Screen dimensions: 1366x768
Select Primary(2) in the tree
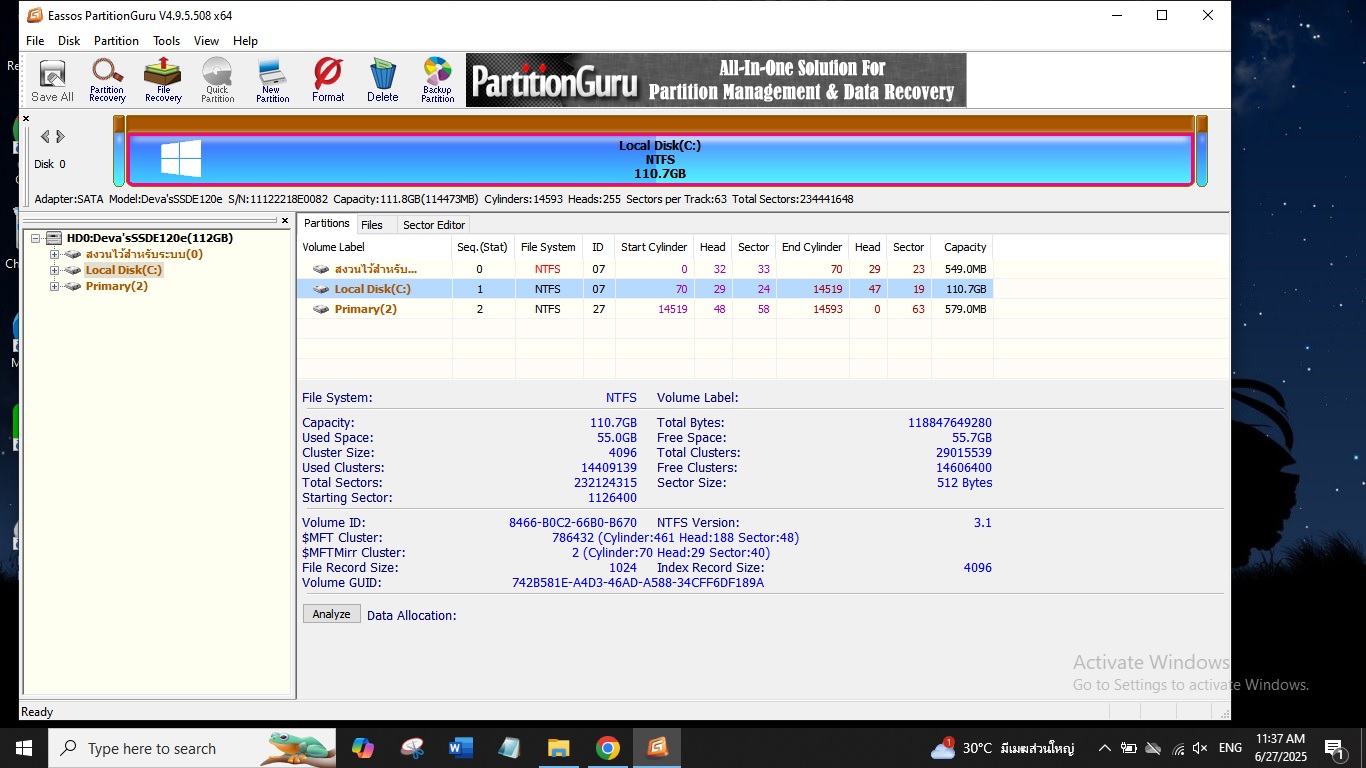(x=116, y=286)
